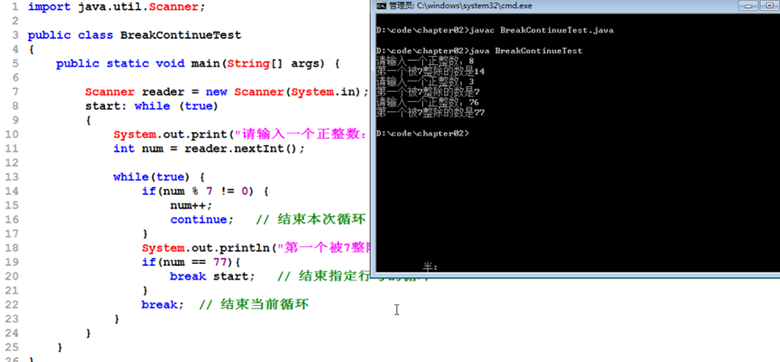Click line number 23 in the gutter

(11, 318)
